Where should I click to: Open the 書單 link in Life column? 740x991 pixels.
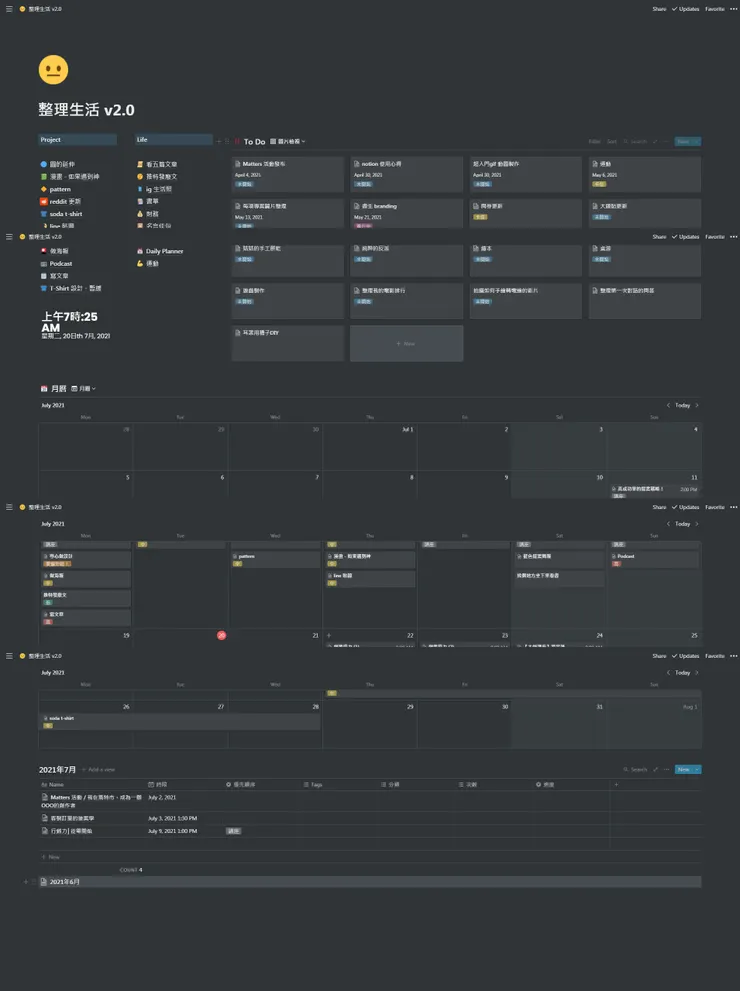(x=152, y=202)
